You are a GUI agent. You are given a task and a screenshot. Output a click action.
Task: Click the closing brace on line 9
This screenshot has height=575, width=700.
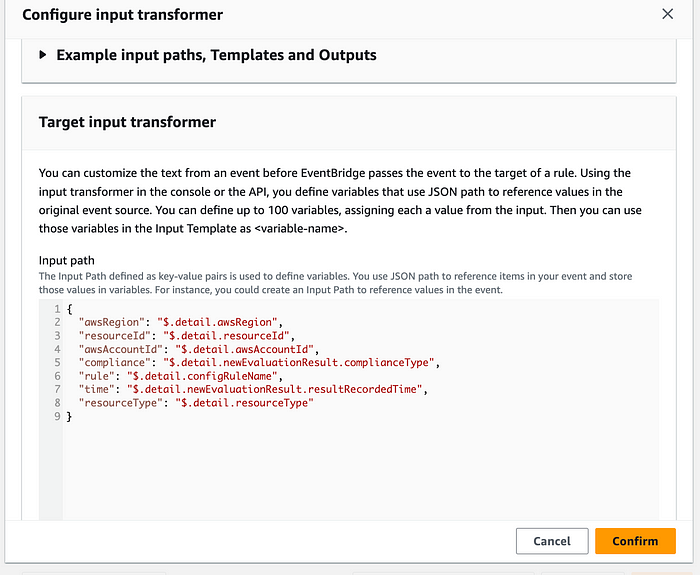coord(69,417)
